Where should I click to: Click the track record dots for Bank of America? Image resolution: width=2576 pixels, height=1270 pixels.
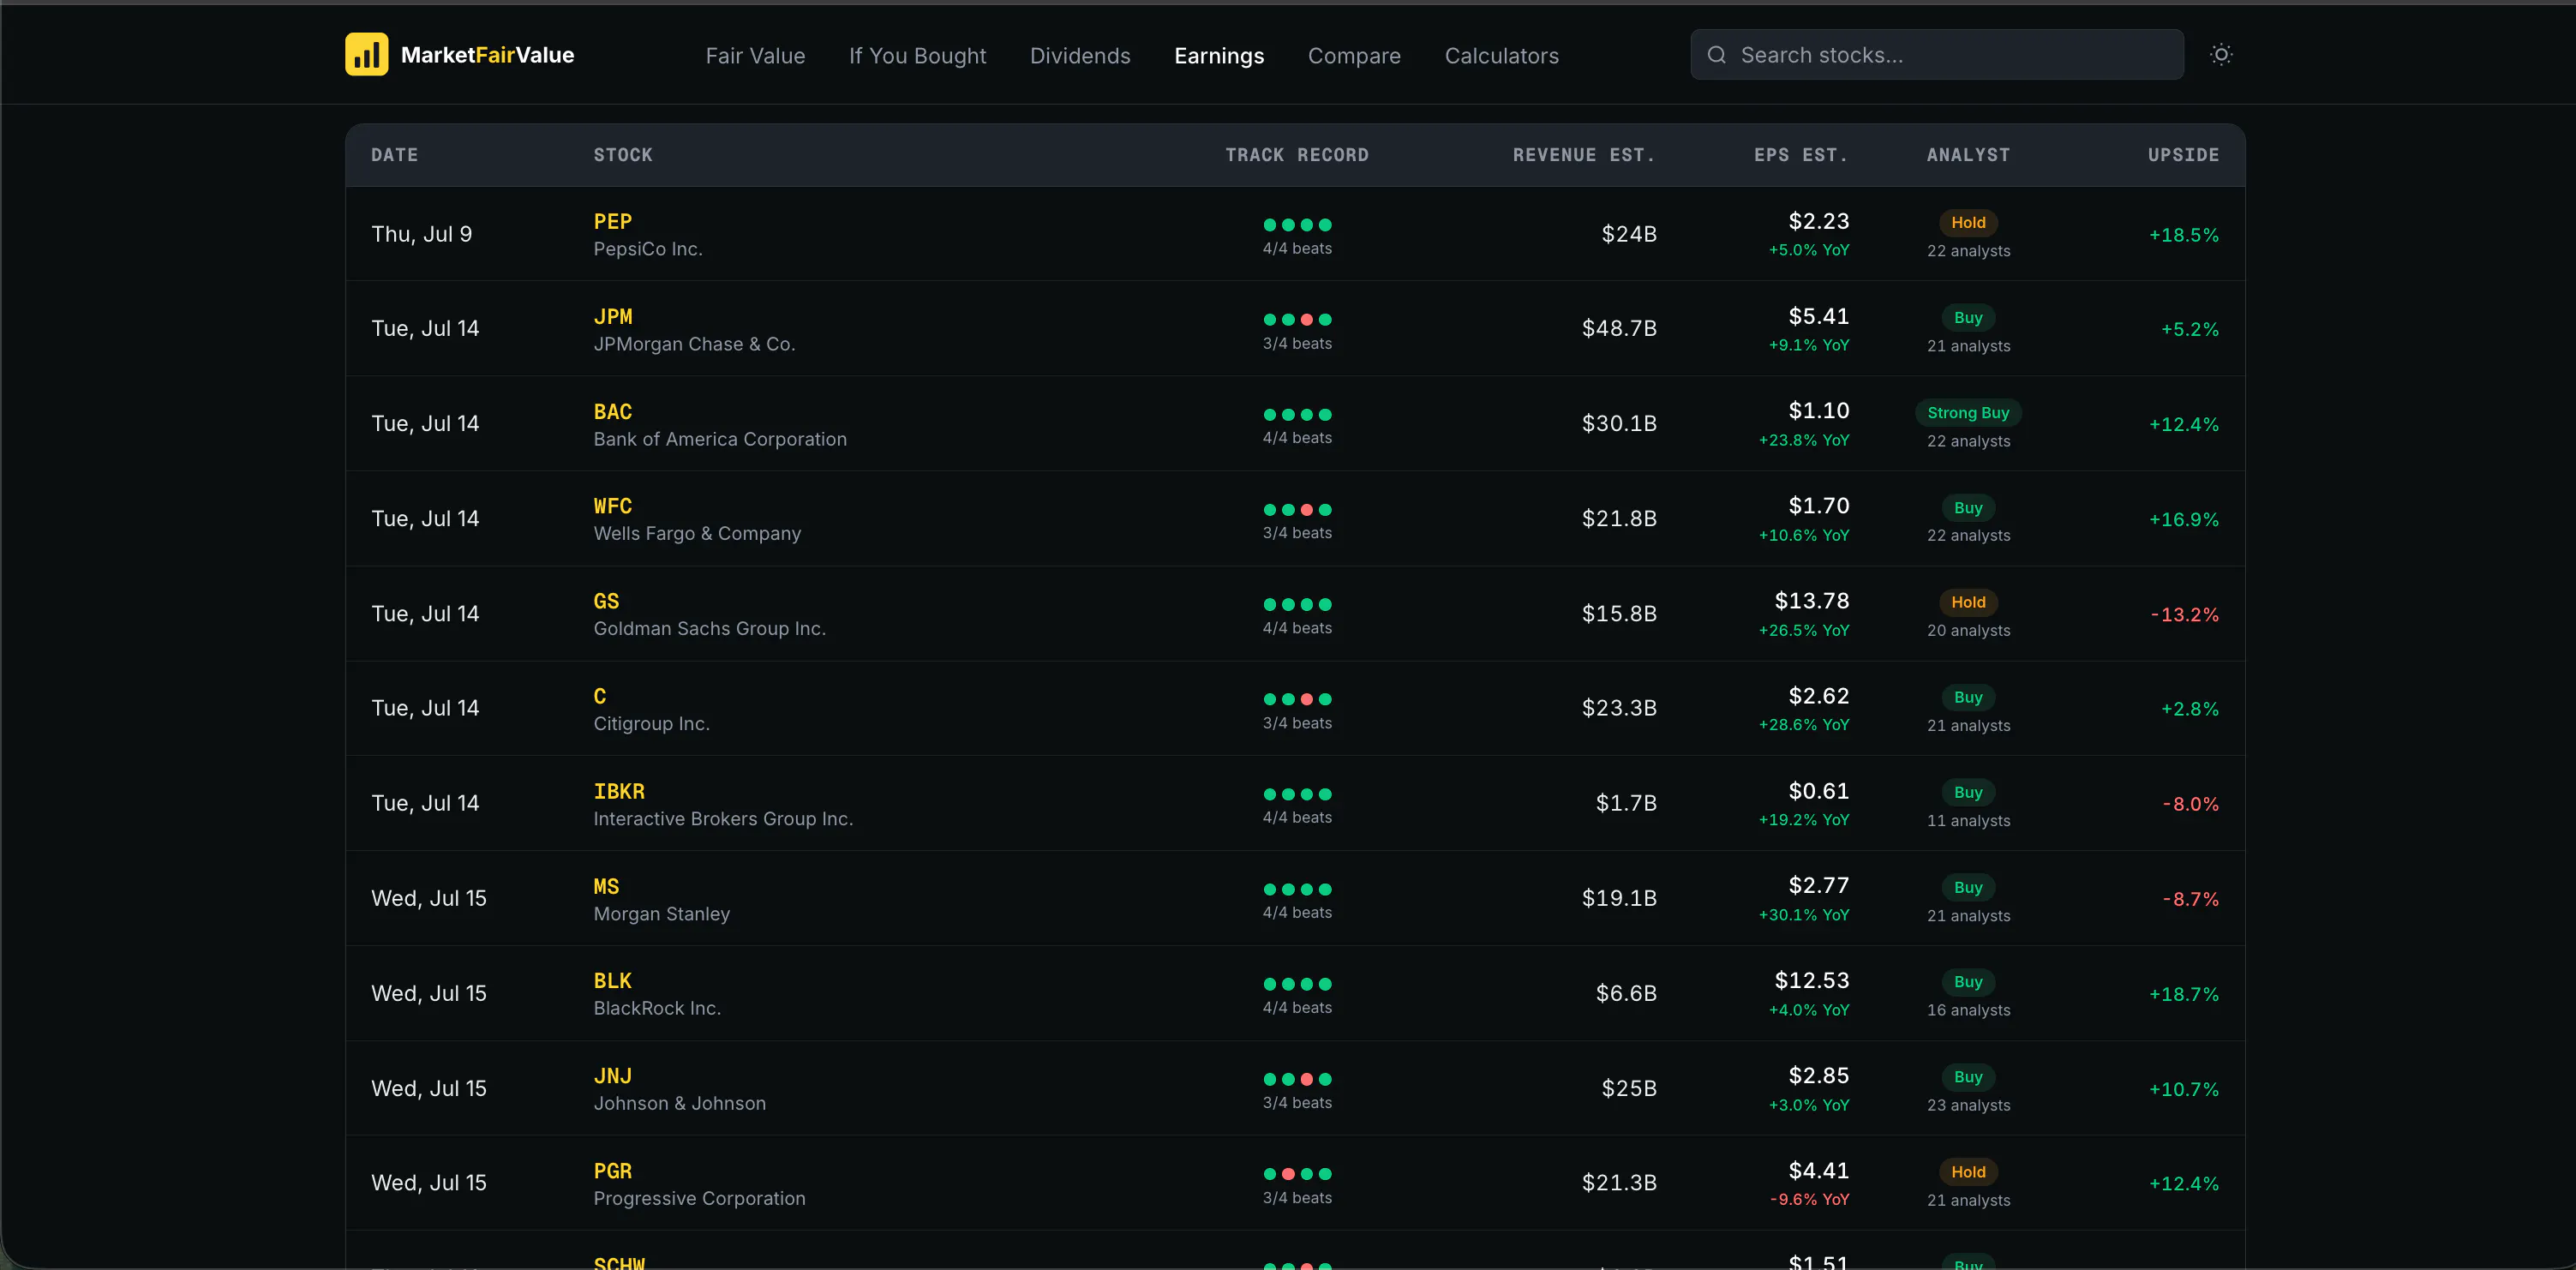coord(1297,415)
